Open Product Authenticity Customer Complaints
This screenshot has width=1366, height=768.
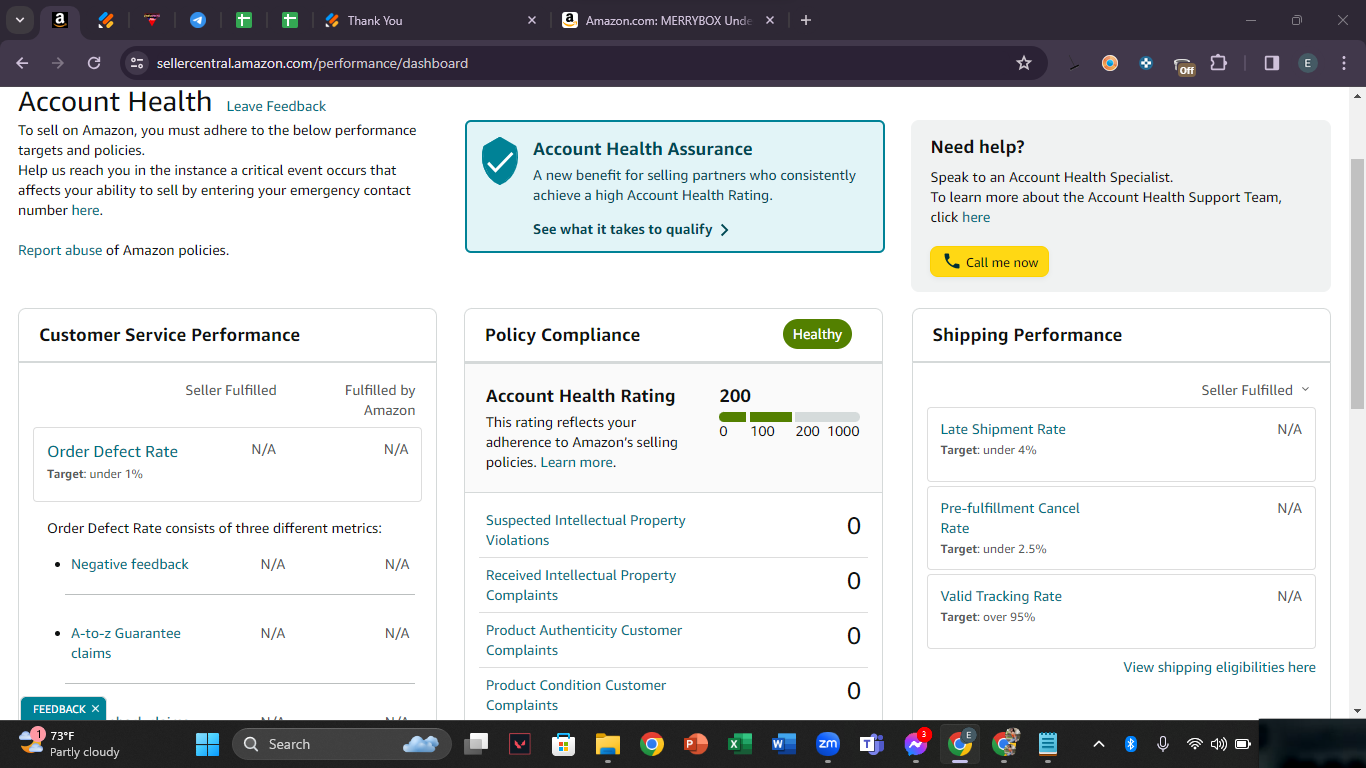tap(584, 640)
